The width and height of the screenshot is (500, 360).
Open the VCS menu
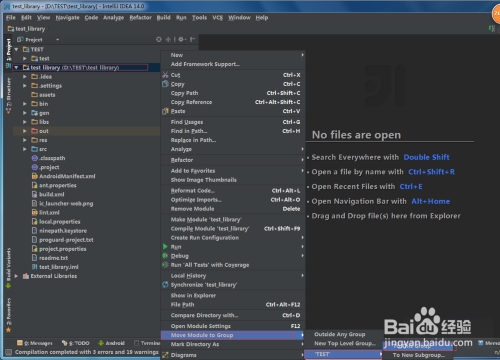pos(218,17)
